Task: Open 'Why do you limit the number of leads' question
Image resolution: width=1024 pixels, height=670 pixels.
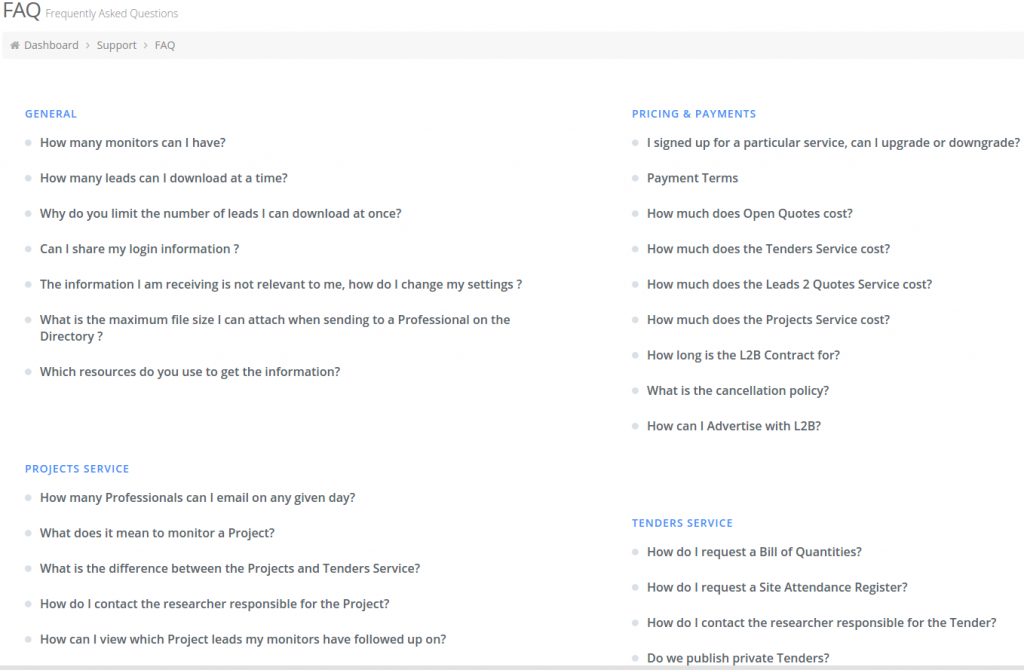Action: pos(220,213)
